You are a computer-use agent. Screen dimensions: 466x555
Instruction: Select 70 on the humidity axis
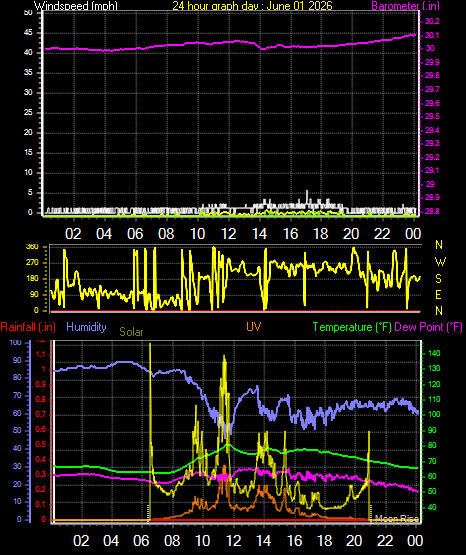pyautogui.click(x=17, y=395)
